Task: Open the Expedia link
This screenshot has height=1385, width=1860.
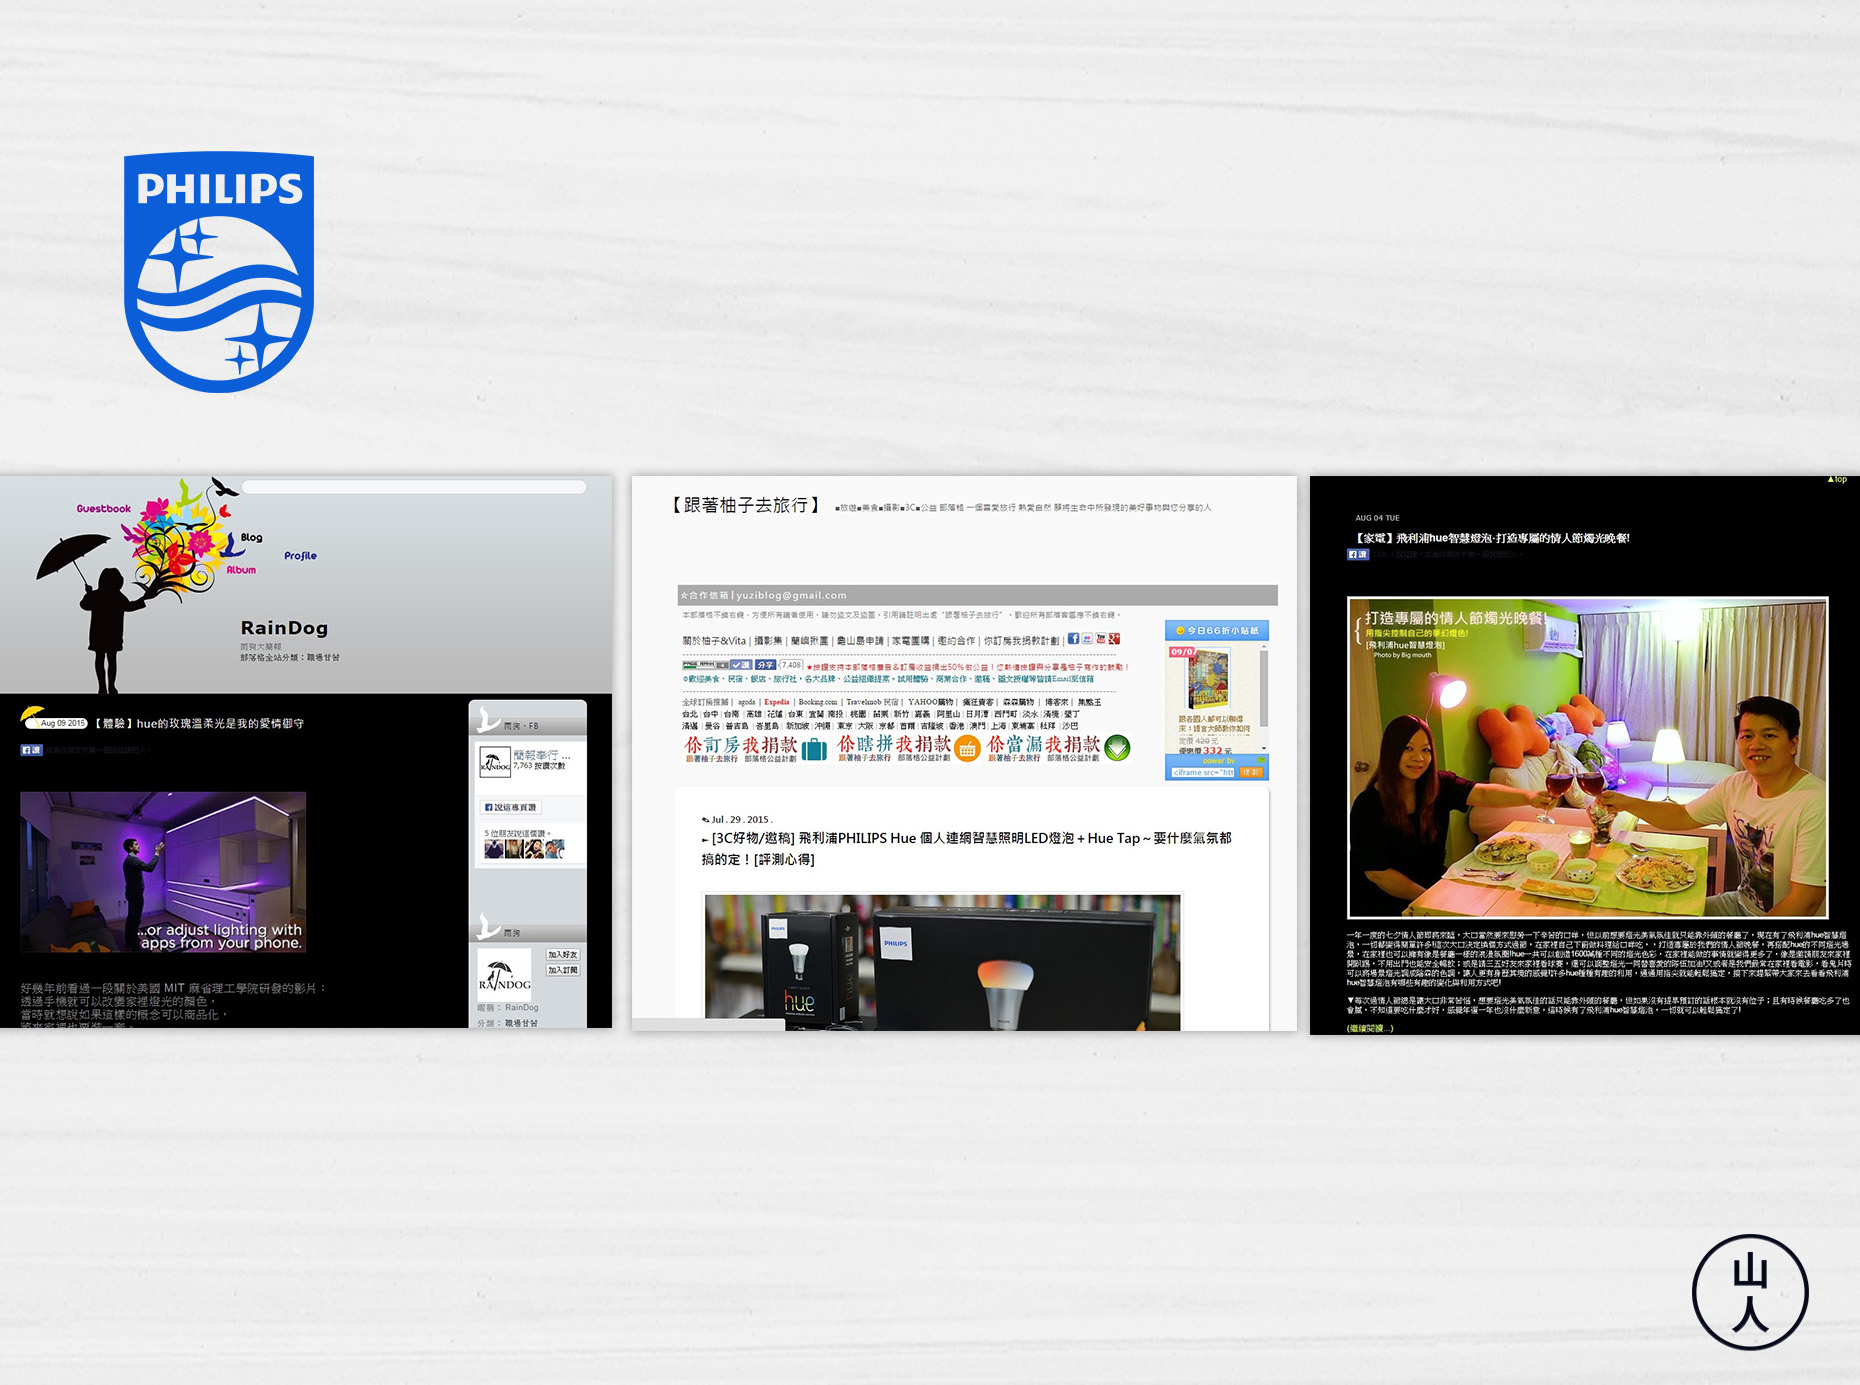Action: coord(777,702)
